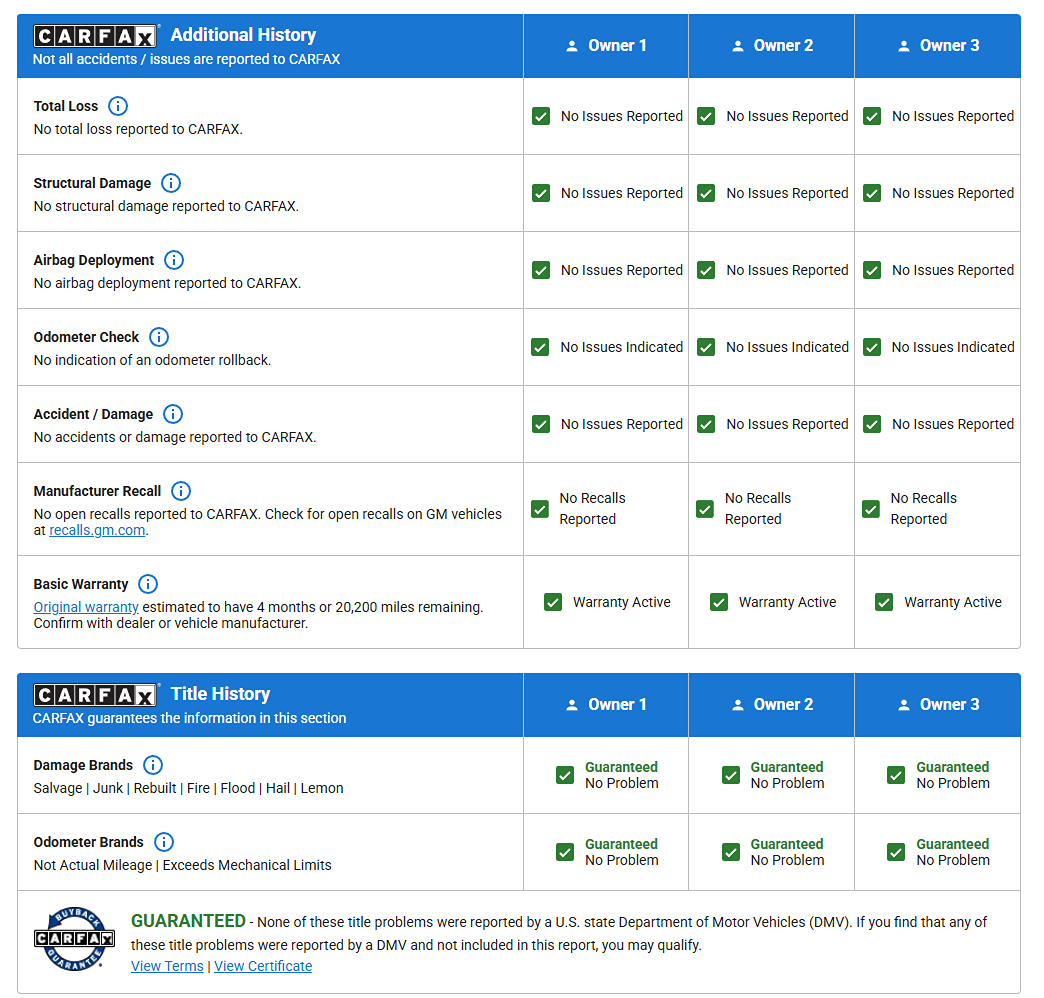This screenshot has width=1044, height=998.
Task: Click the Basic Warranty info icon
Action: [x=148, y=584]
